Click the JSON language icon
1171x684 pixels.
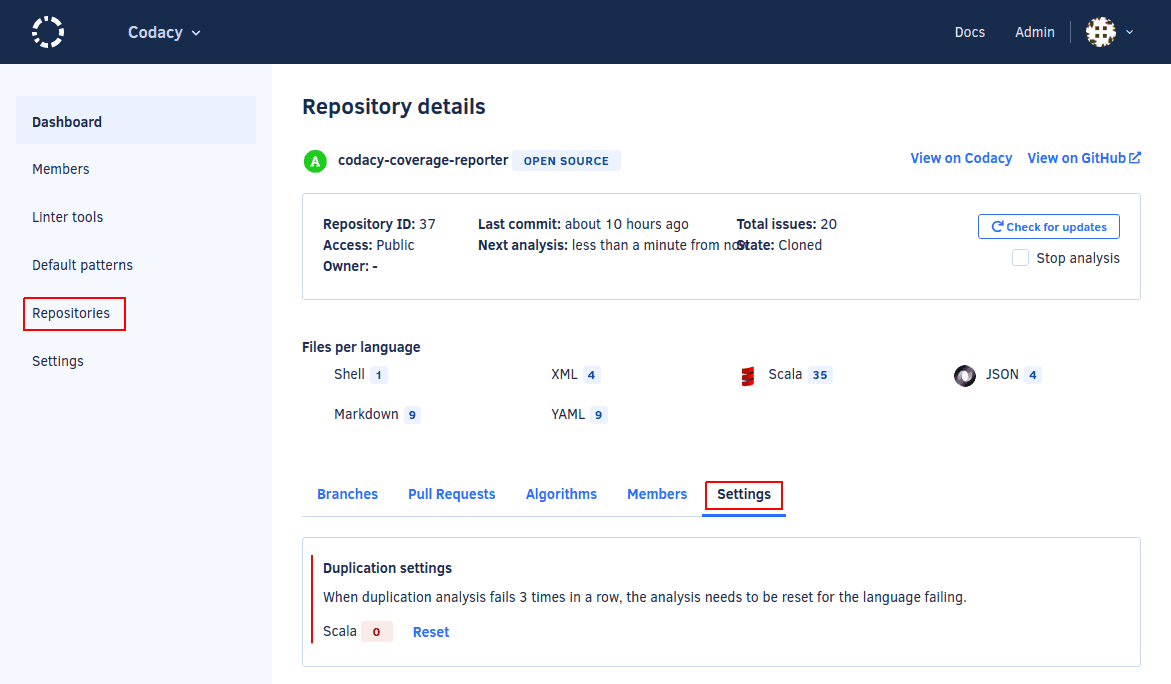(964, 375)
